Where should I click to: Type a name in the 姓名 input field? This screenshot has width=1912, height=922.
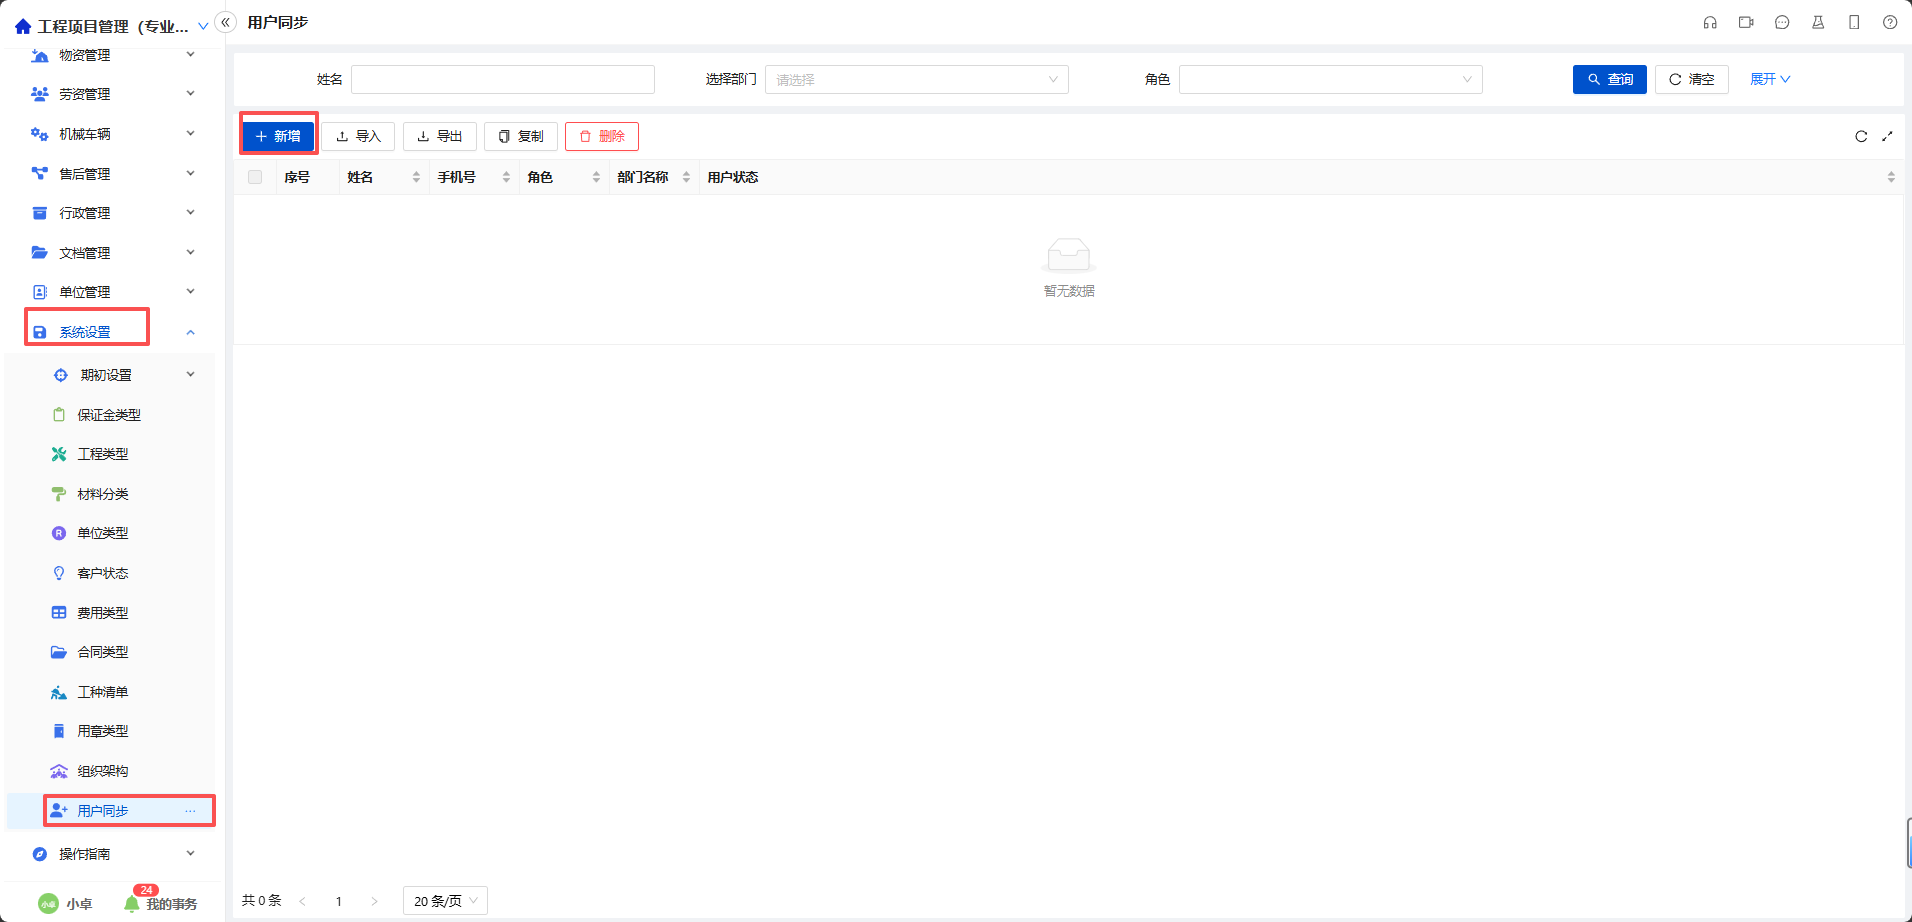pyautogui.click(x=503, y=79)
